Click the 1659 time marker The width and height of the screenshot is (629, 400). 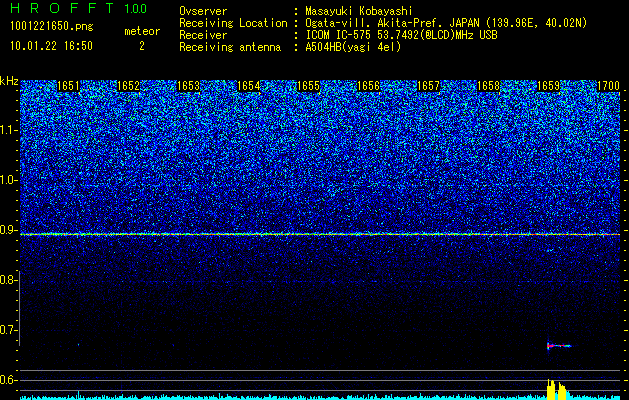click(548, 86)
